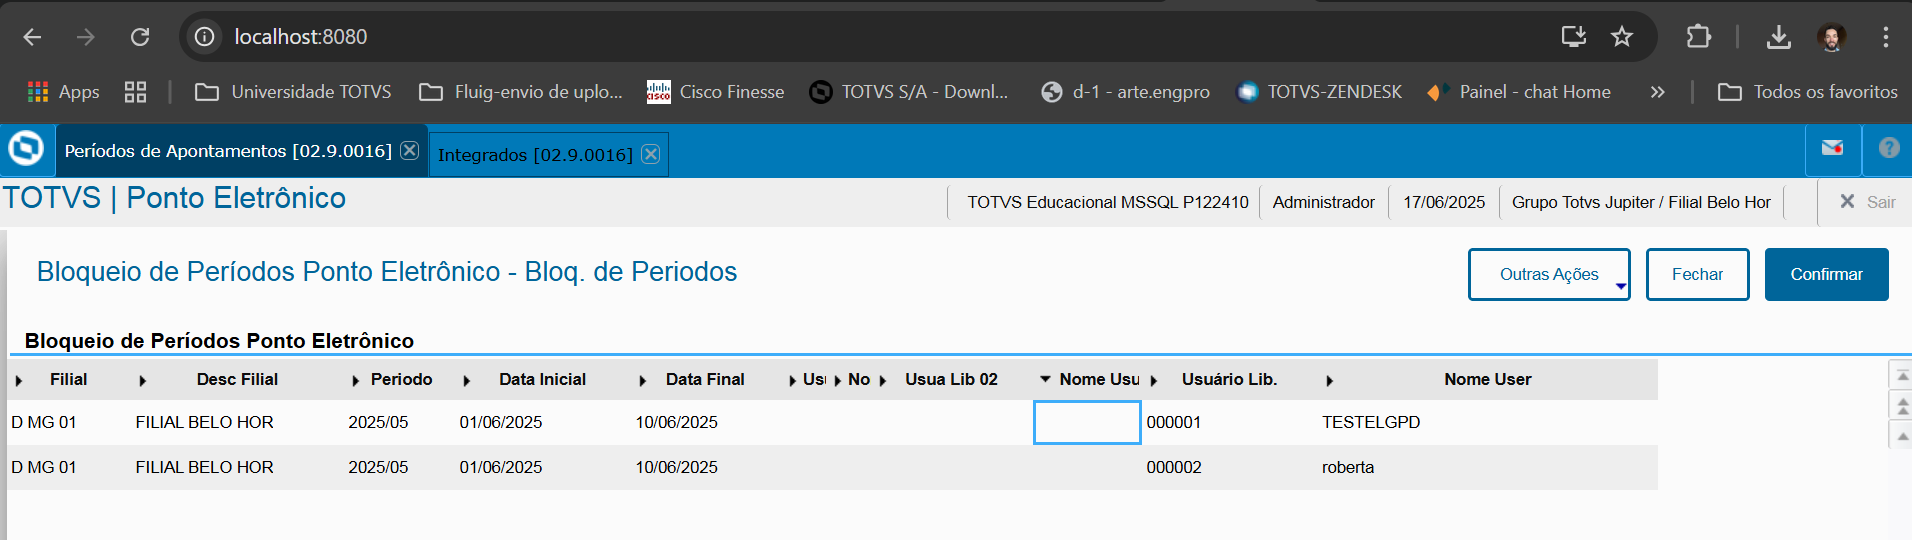Click the site information icon in the address bar
Image resolution: width=1912 pixels, height=540 pixels.
coord(204,37)
